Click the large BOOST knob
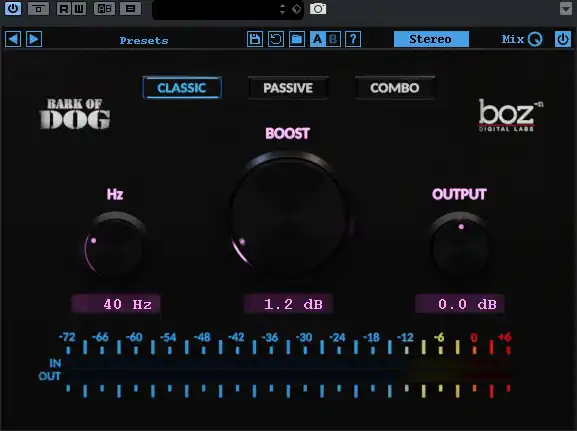Image resolution: width=577 pixels, height=431 pixels. (289, 217)
